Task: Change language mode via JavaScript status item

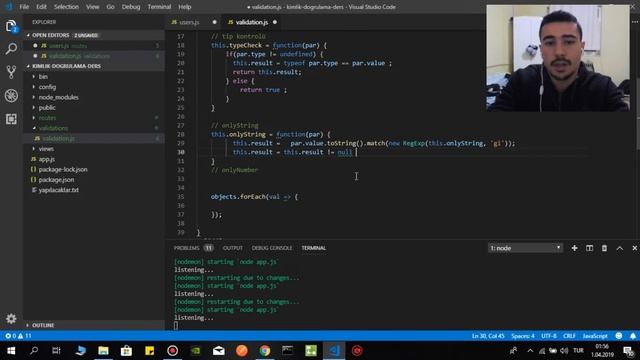Action: click(595, 336)
